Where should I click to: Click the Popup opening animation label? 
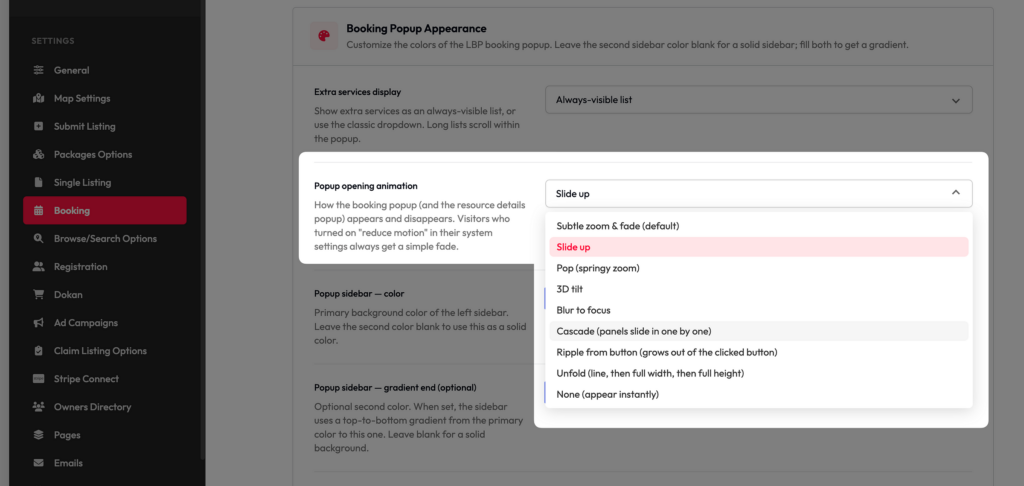tap(366, 186)
